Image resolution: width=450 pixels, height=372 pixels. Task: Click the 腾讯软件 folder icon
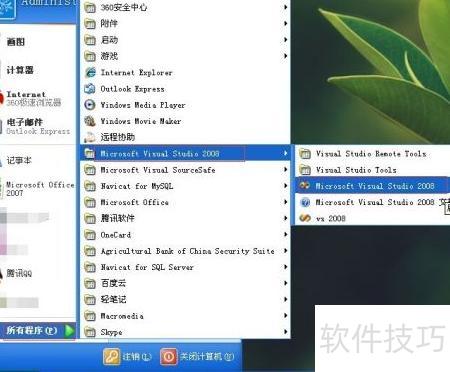pyautogui.click(x=90, y=218)
